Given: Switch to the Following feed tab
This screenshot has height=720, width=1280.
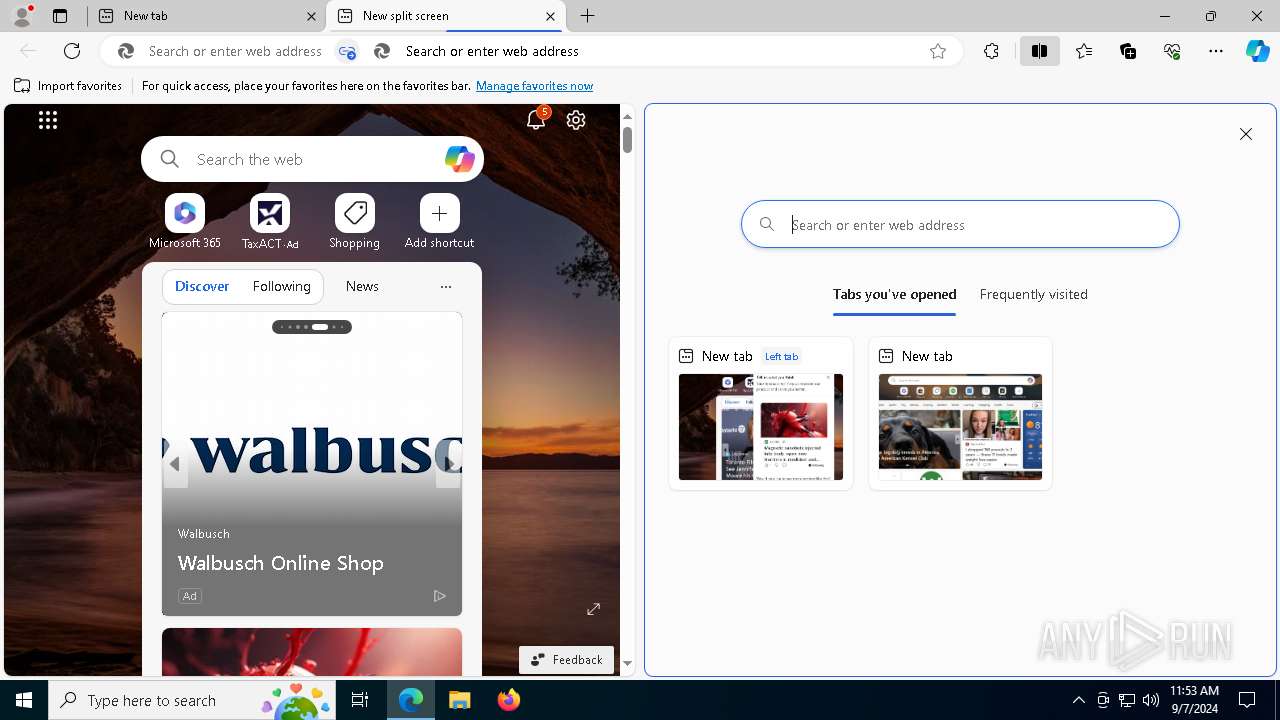Looking at the screenshot, I should (x=282, y=286).
